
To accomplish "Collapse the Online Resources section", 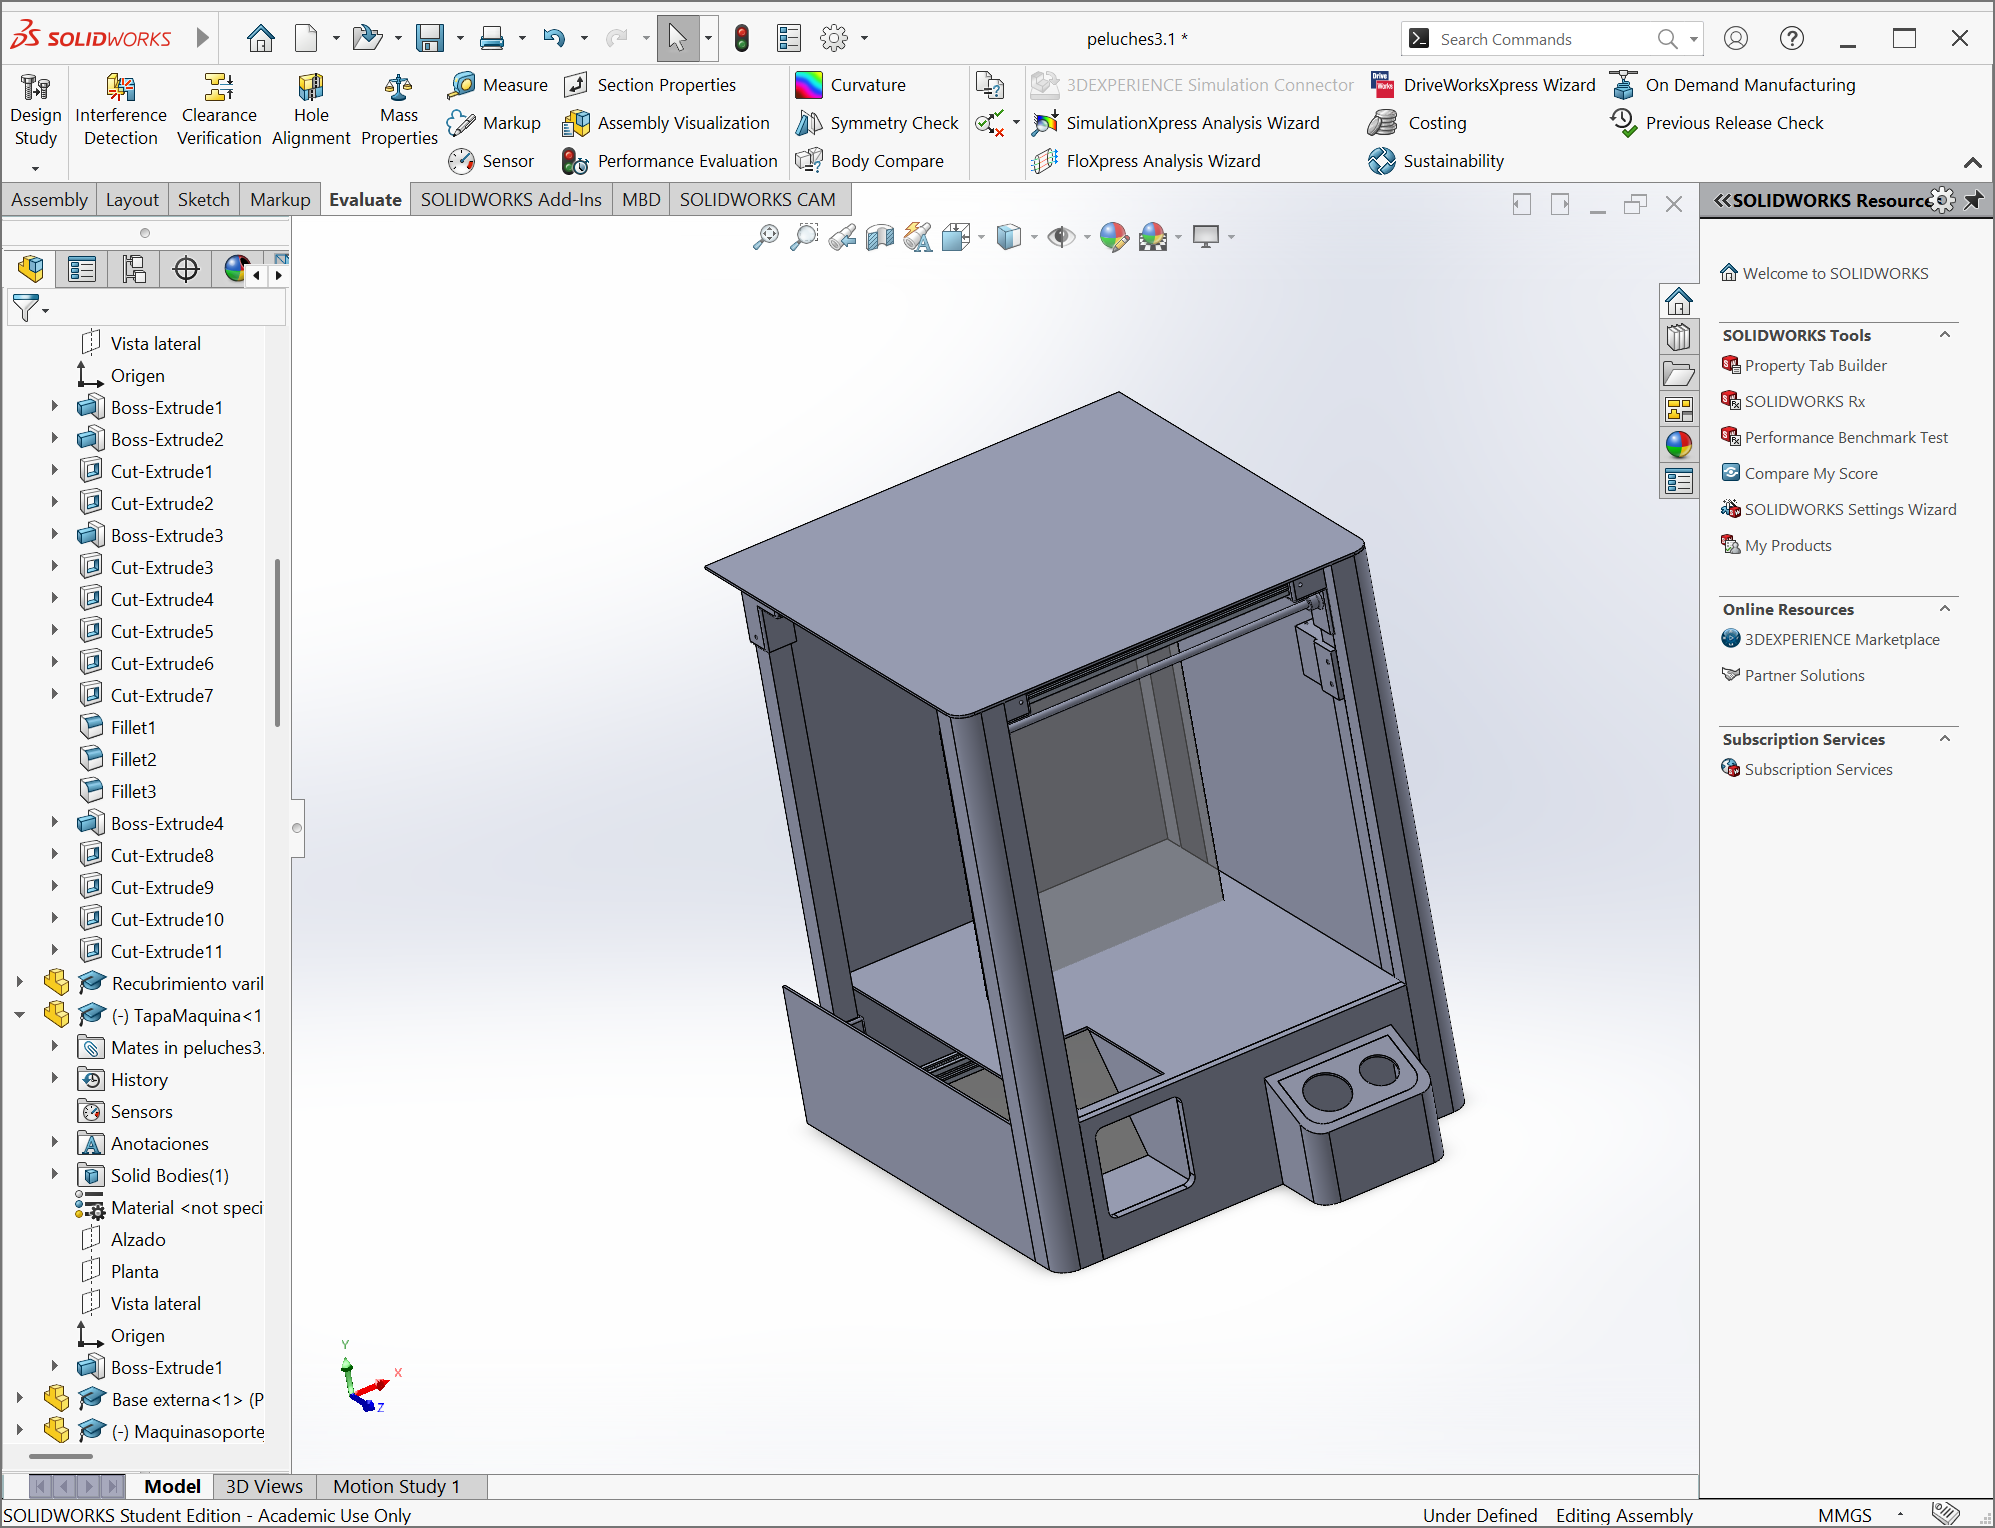I will (1945, 609).
